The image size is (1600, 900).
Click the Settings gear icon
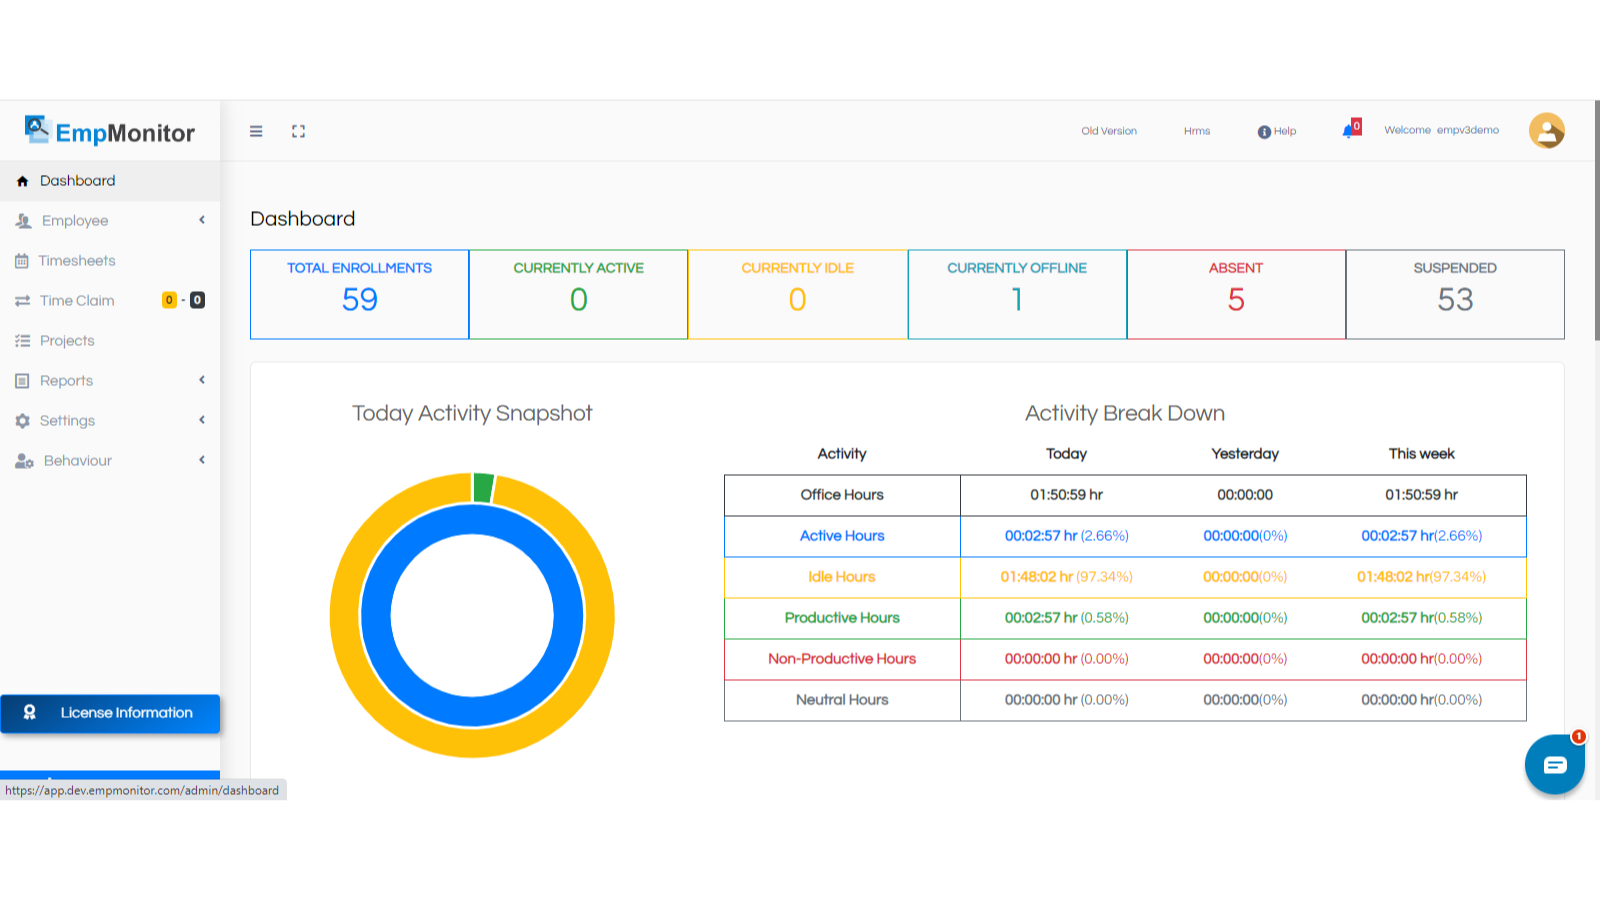pyautogui.click(x=22, y=421)
